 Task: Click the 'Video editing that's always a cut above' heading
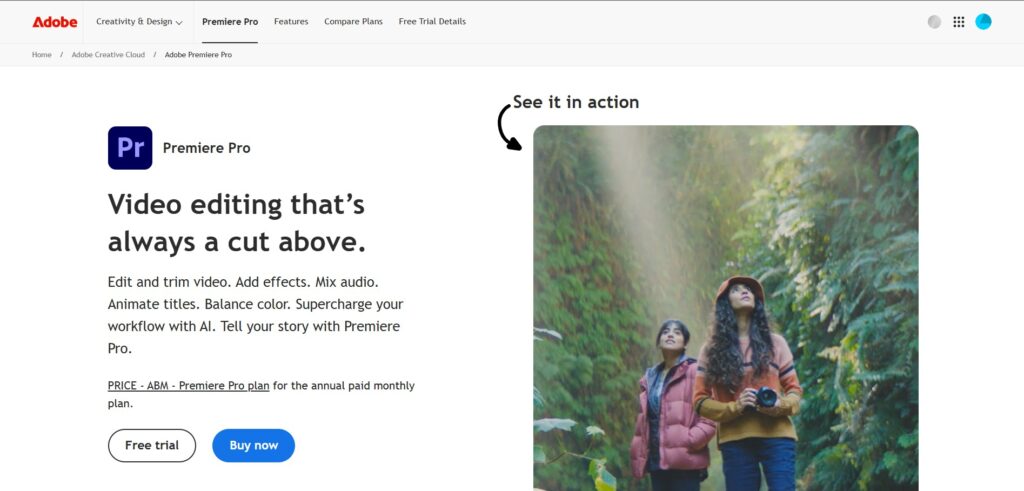tap(236, 223)
